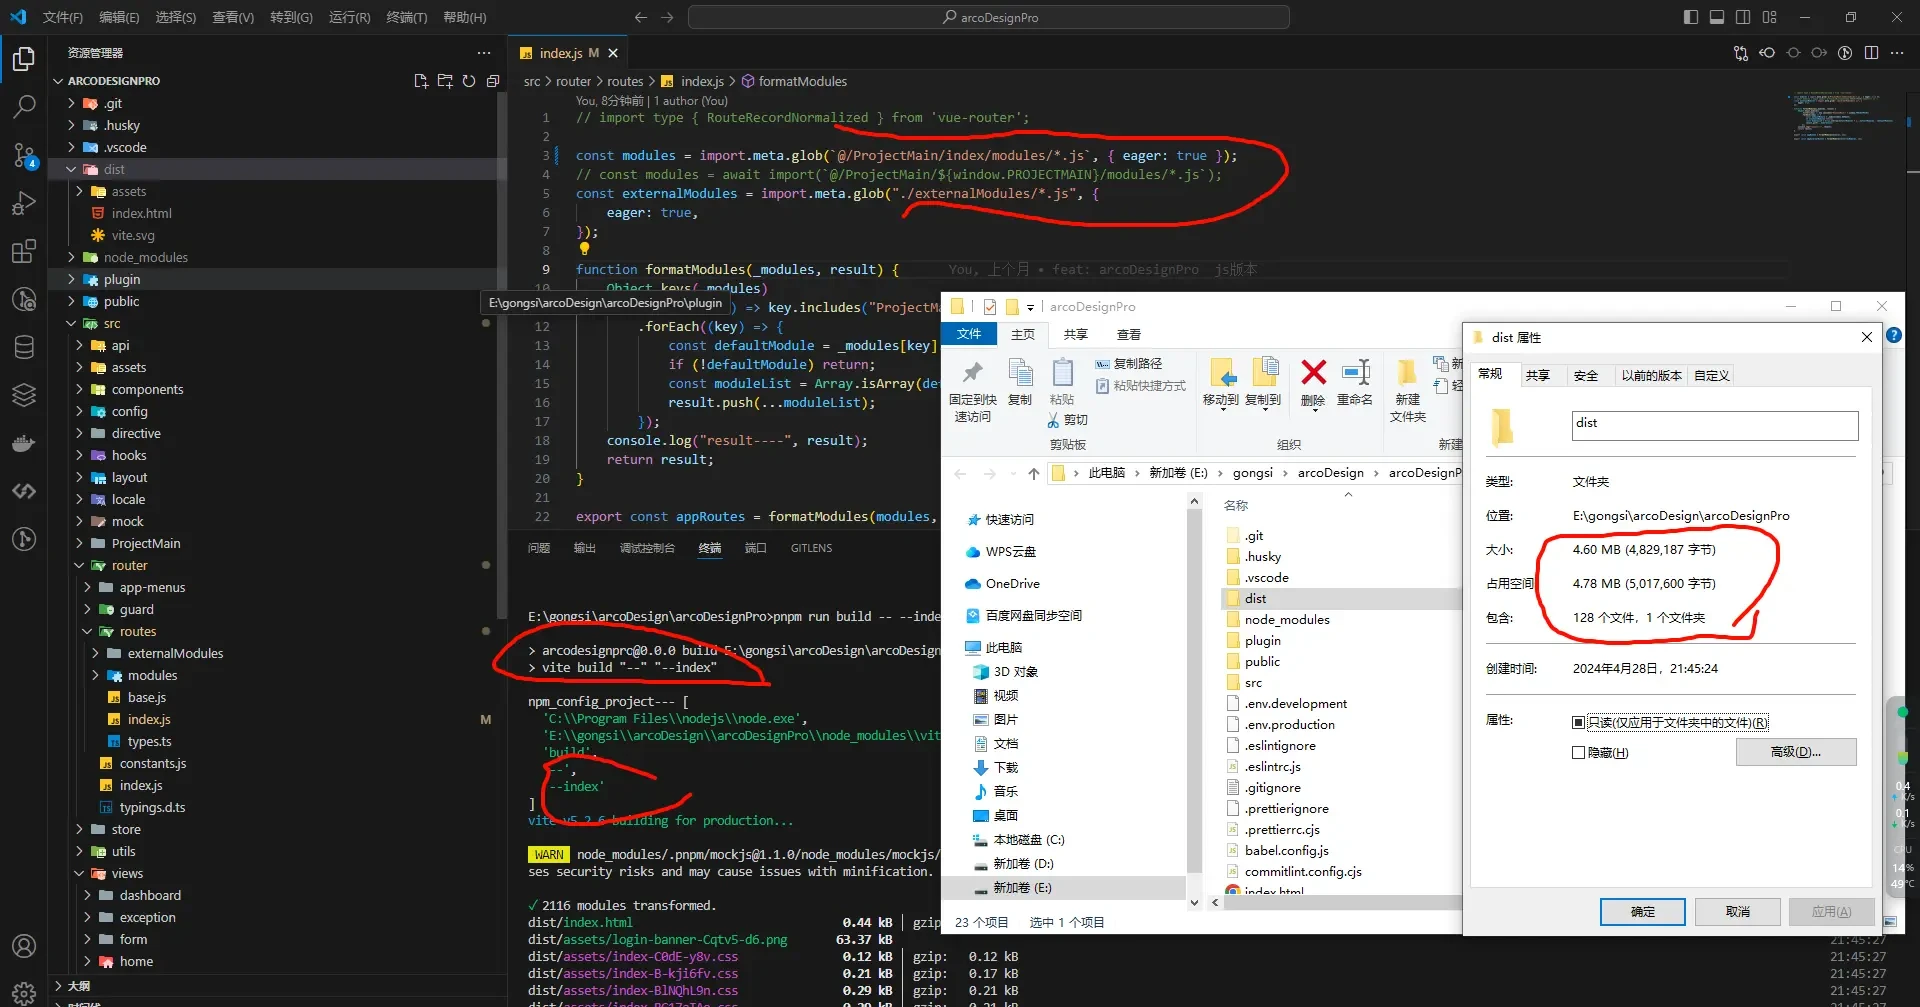Image resolution: width=1920 pixels, height=1007 pixels.
Task: Copy path in File Explorer ribbon
Action: coord(1128,364)
